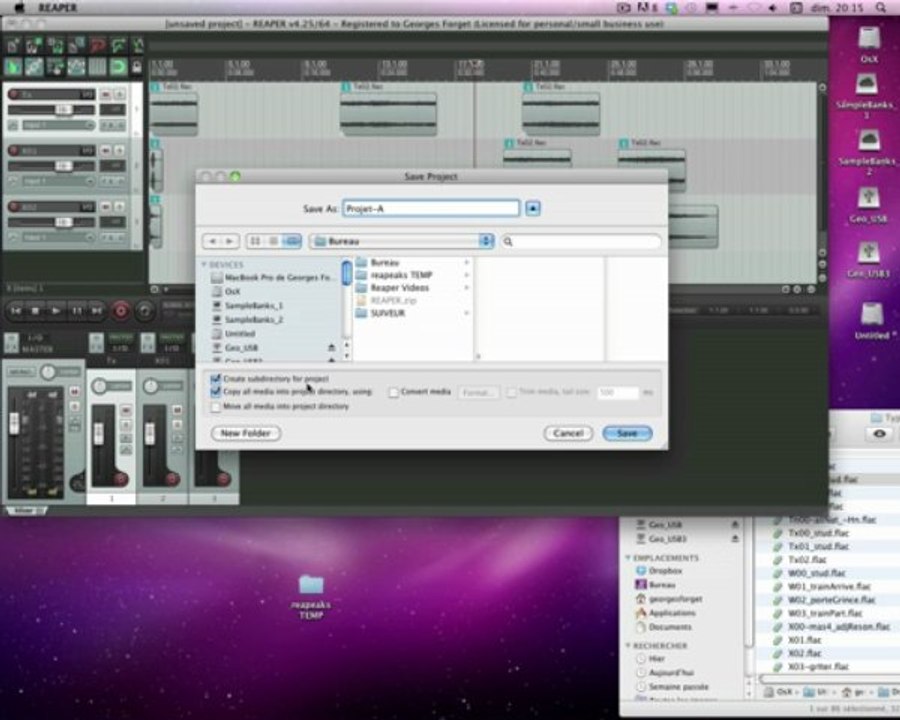The width and height of the screenshot is (900, 720).
Task: Click the Cancel button
Action: (x=568, y=433)
